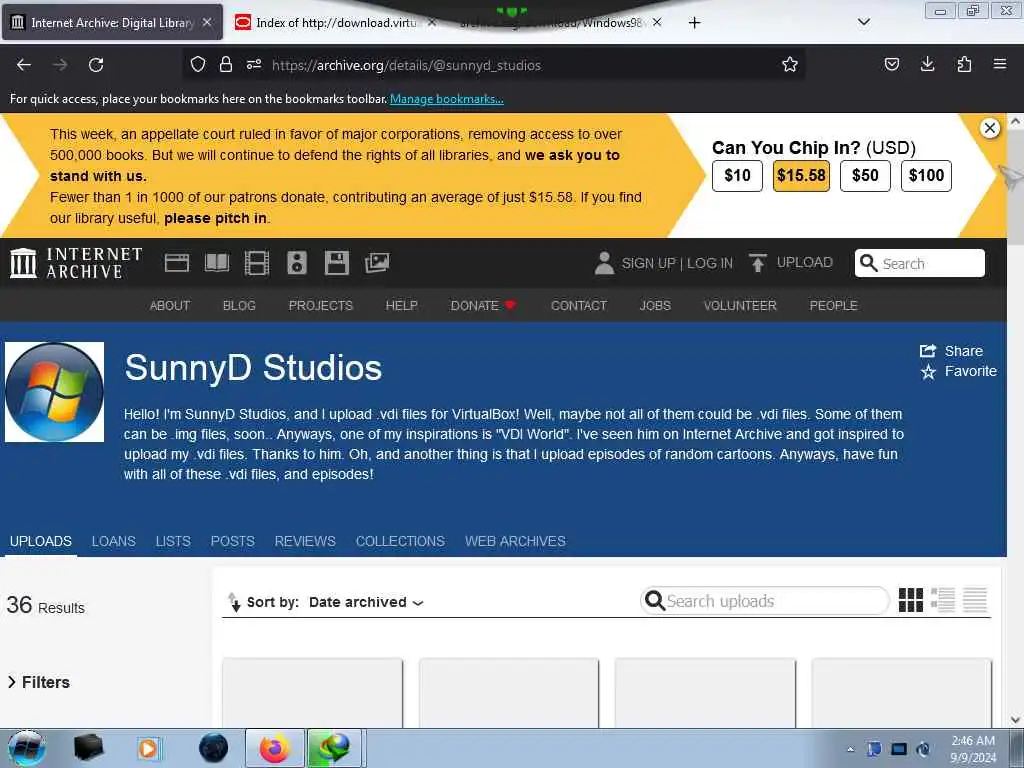Open the Firefox hamburger menu
1024x768 pixels.
click(x=999, y=64)
